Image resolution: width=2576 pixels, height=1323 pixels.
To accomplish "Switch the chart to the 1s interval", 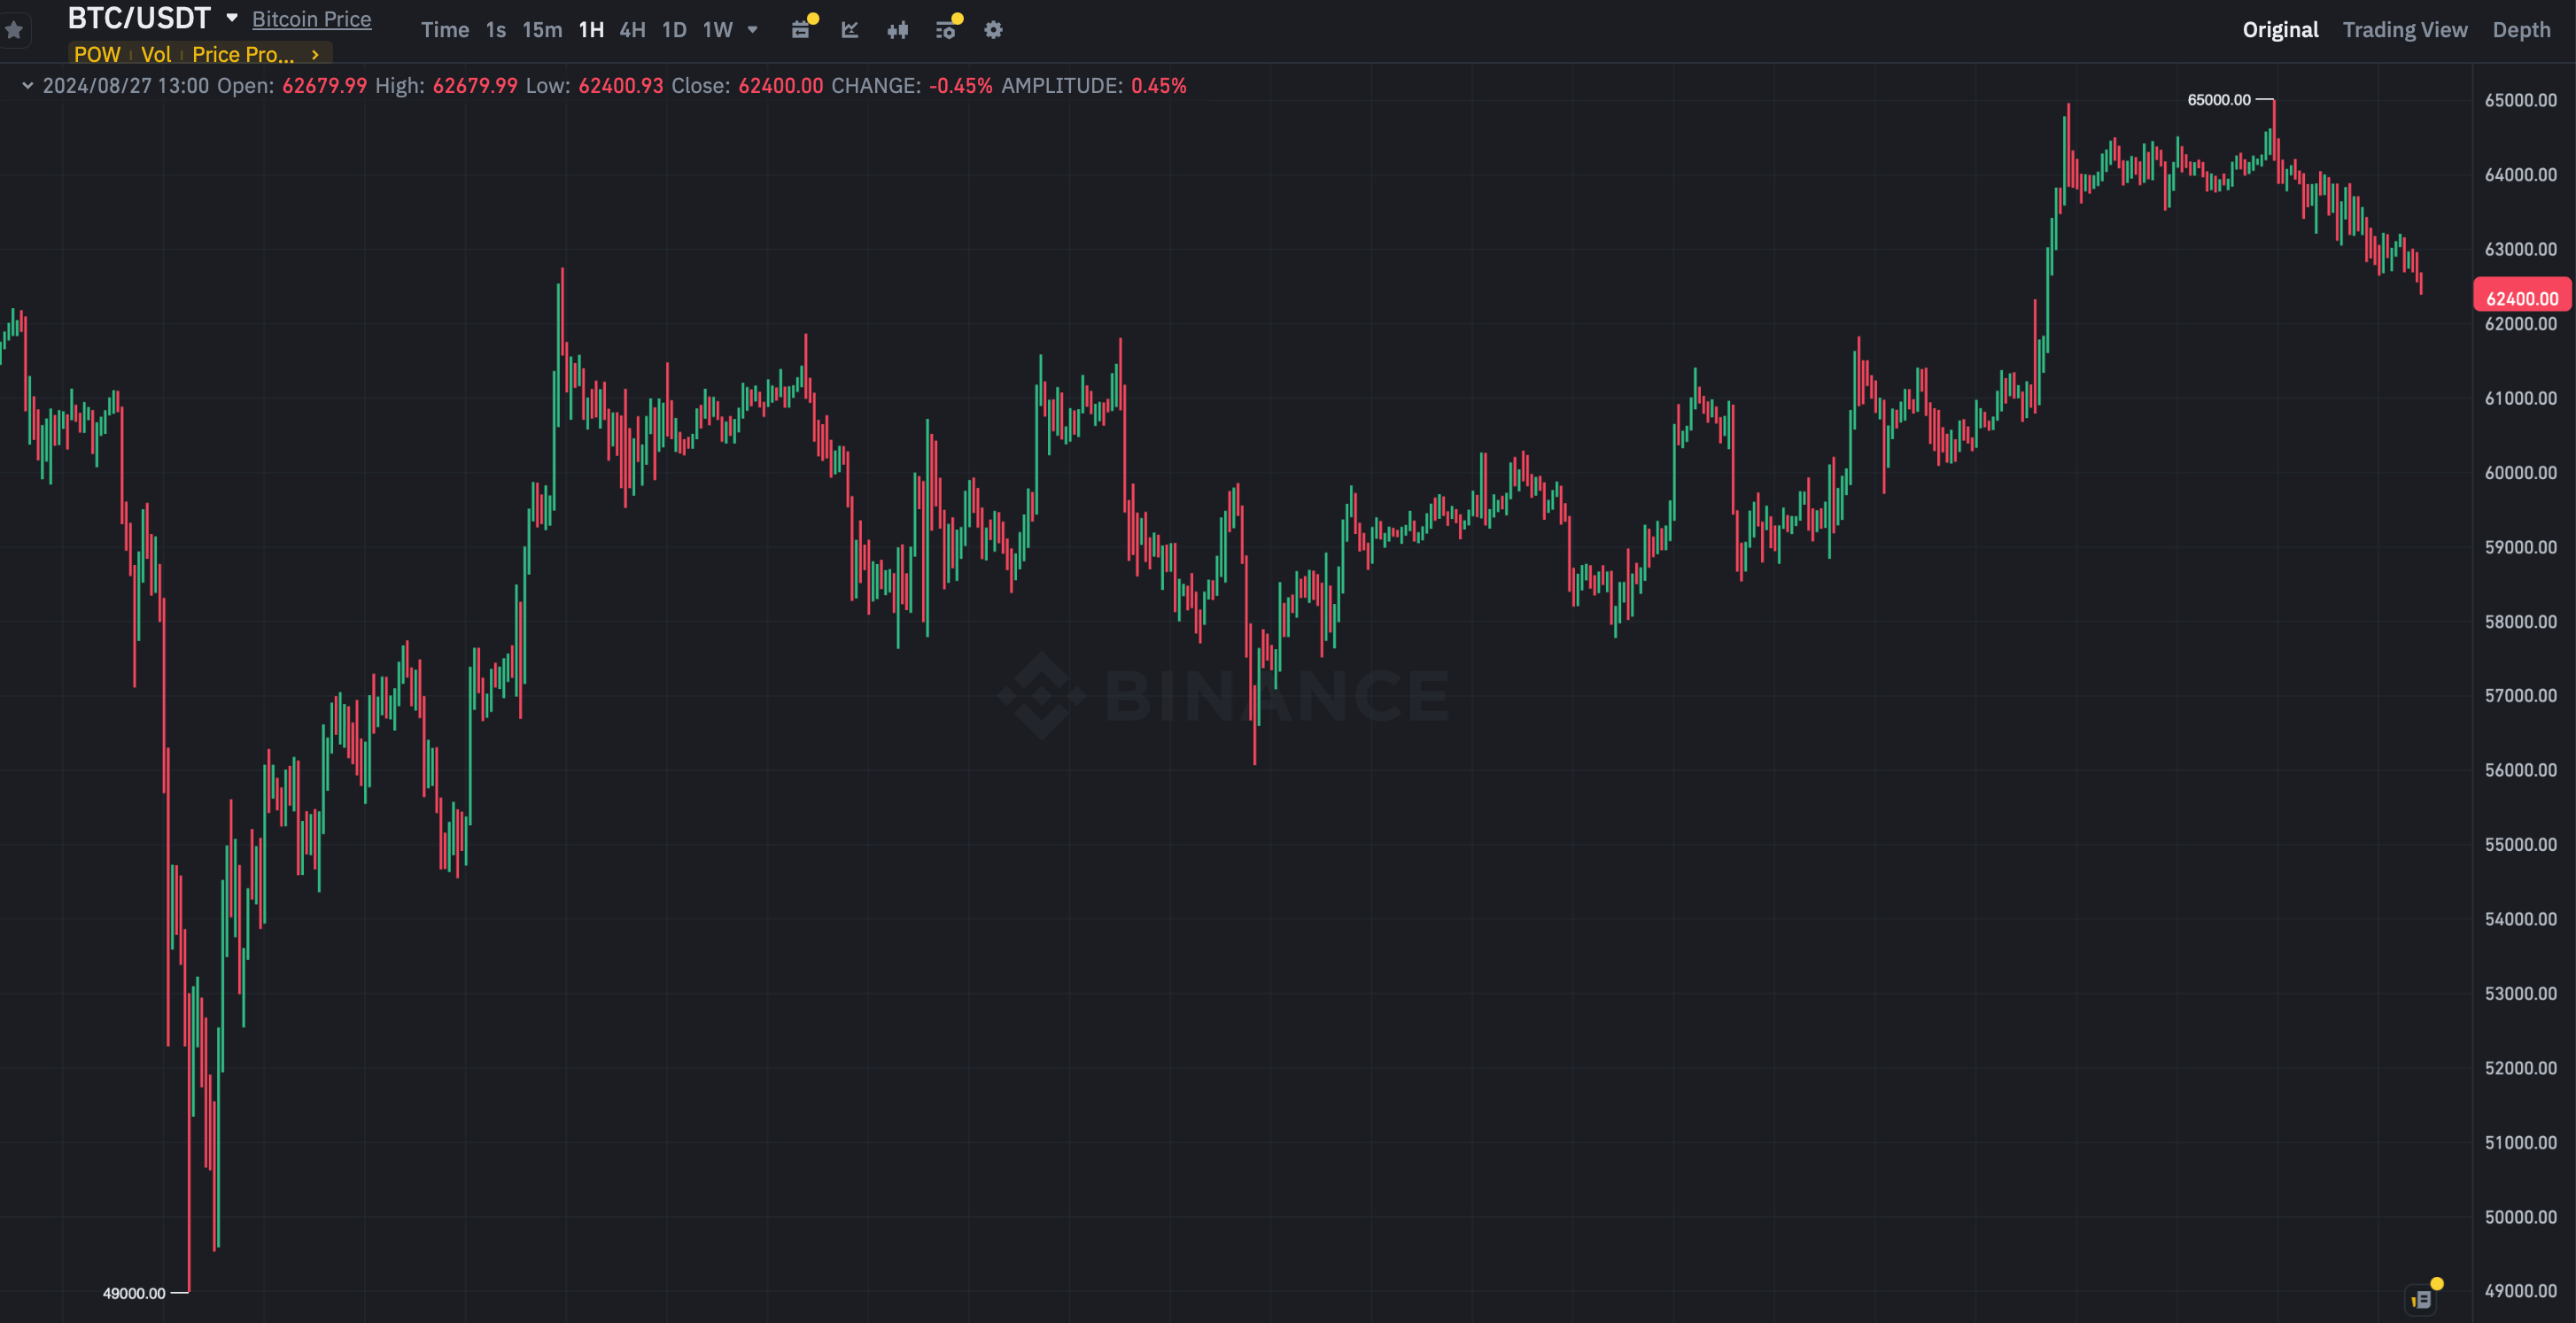I will 496,30.
